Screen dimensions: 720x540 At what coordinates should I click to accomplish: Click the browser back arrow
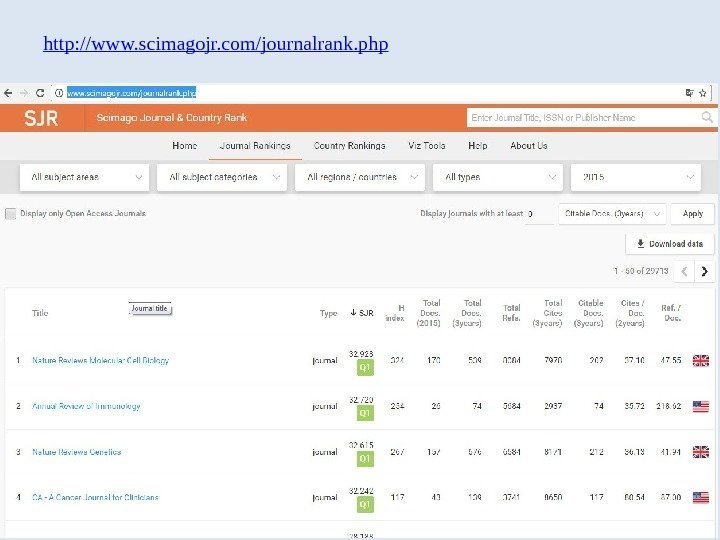pyautogui.click(x=8, y=93)
